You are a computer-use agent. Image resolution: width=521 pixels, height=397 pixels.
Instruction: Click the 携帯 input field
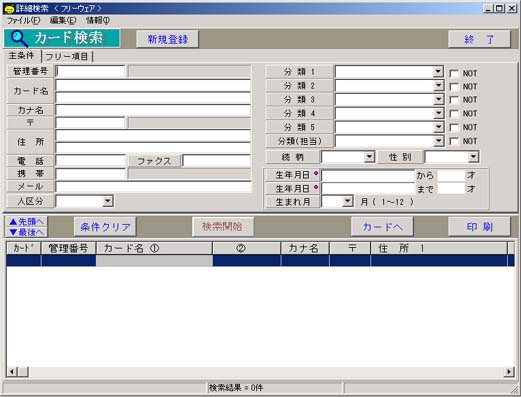point(90,174)
